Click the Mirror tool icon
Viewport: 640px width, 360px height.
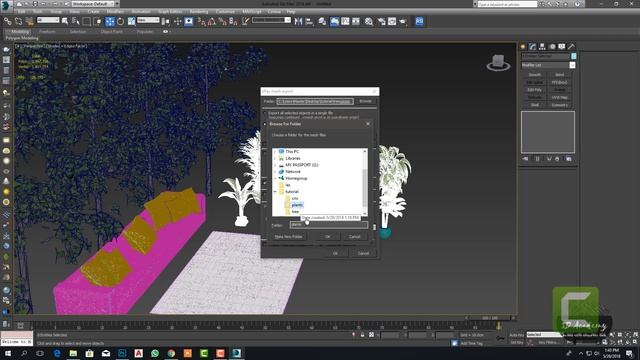[x=298, y=21]
